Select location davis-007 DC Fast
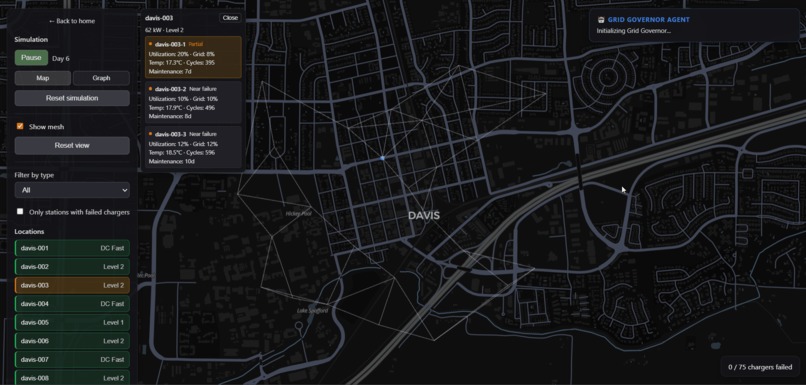 click(x=72, y=359)
